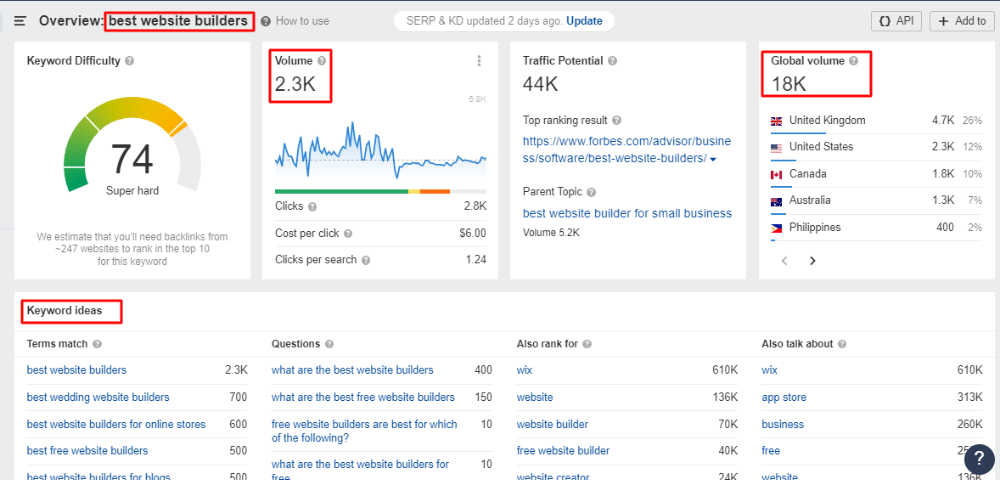
Task: Click the How to use help icon
Action: point(265,21)
